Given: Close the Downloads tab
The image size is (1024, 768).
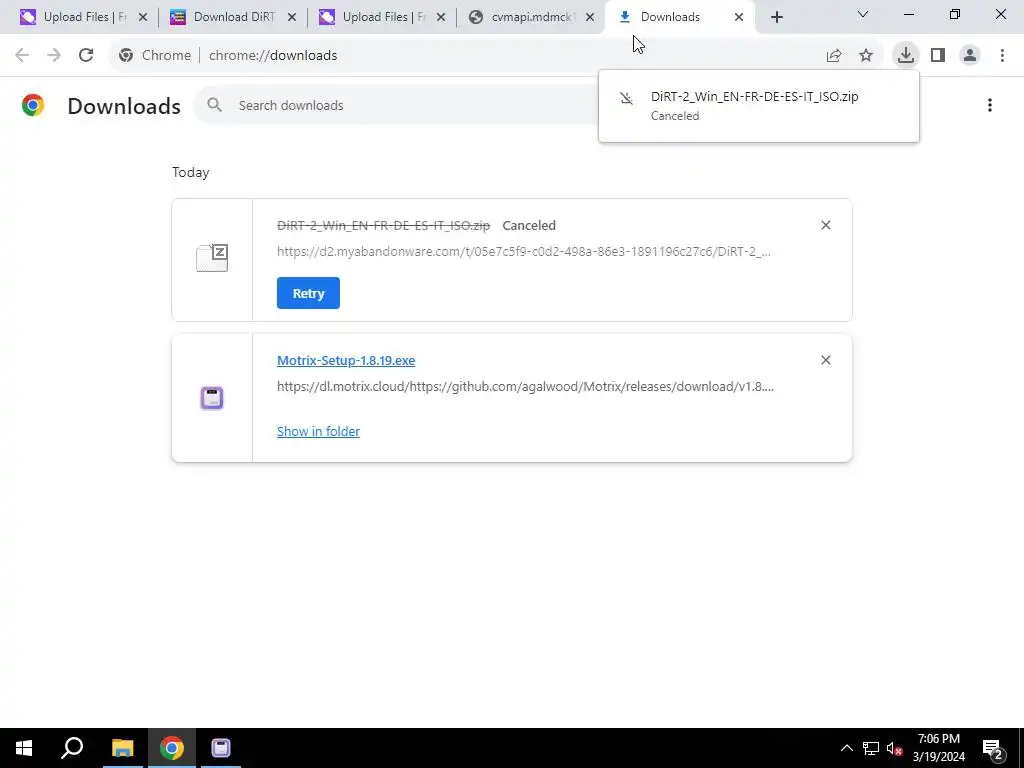Looking at the screenshot, I should (x=739, y=18).
